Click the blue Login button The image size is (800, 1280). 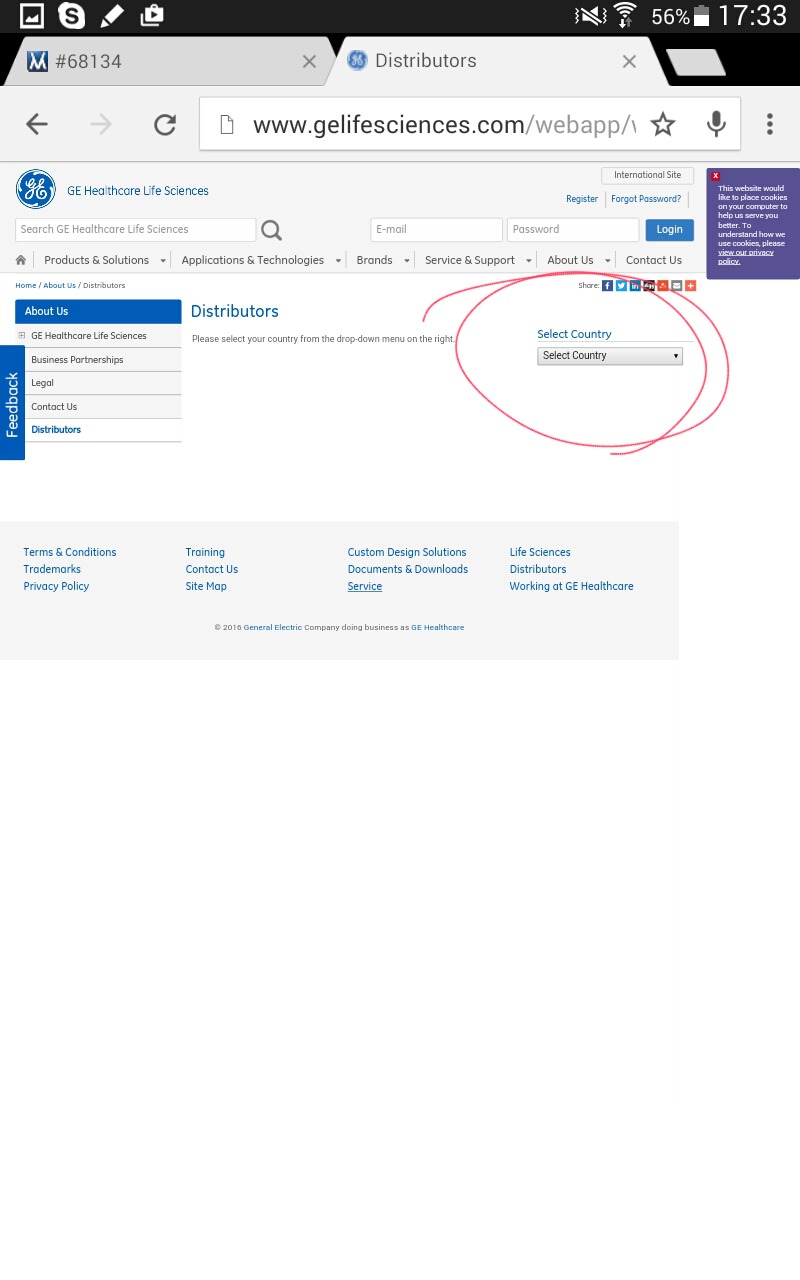pos(669,230)
